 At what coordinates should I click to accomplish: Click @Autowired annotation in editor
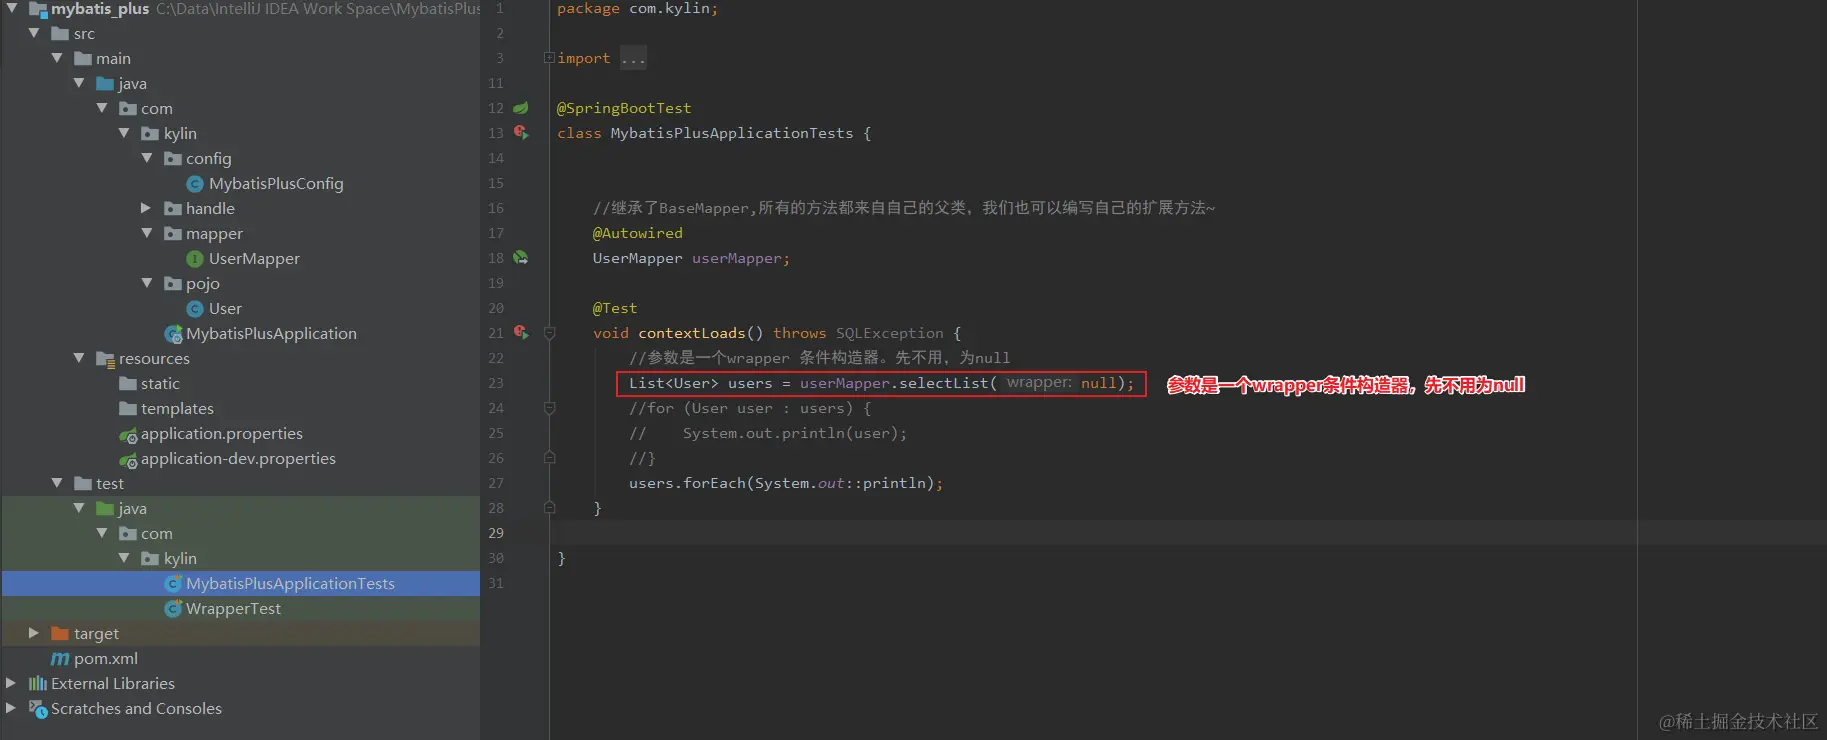pos(638,233)
